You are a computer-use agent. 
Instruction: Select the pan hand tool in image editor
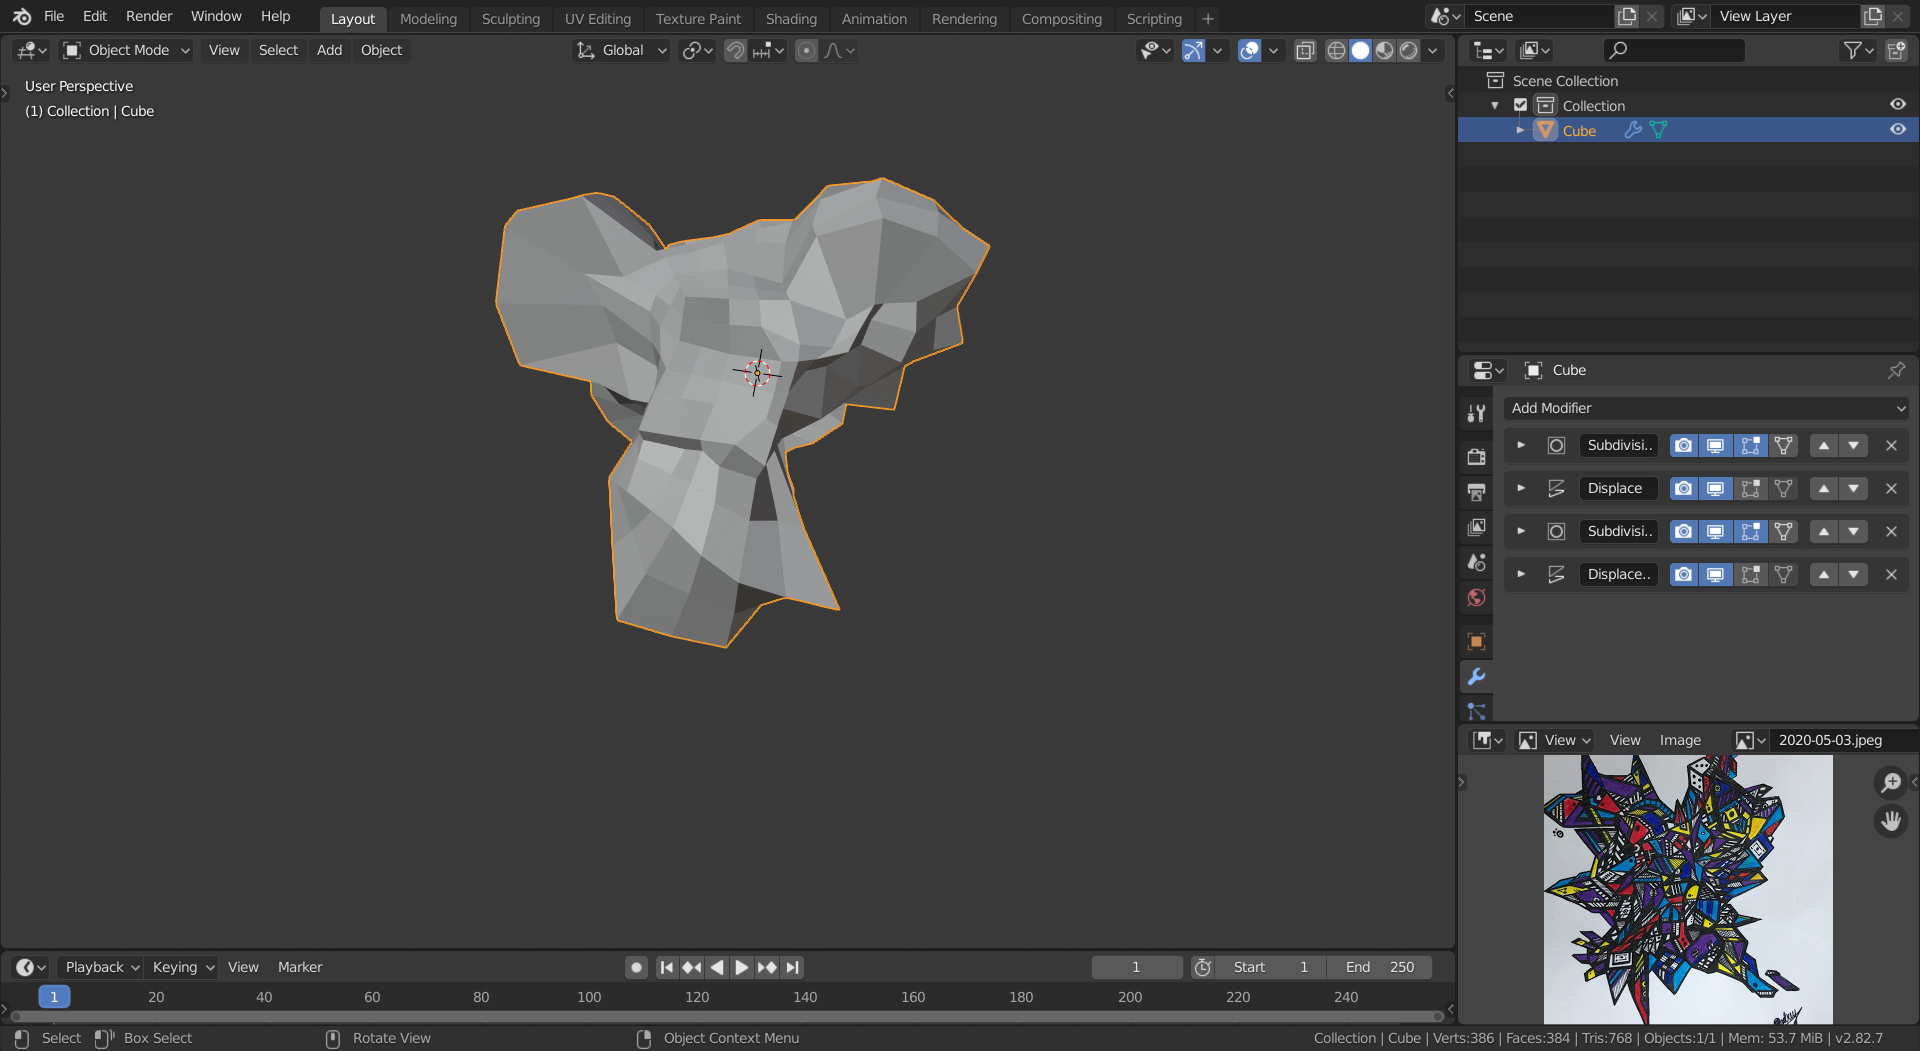pyautogui.click(x=1890, y=821)
